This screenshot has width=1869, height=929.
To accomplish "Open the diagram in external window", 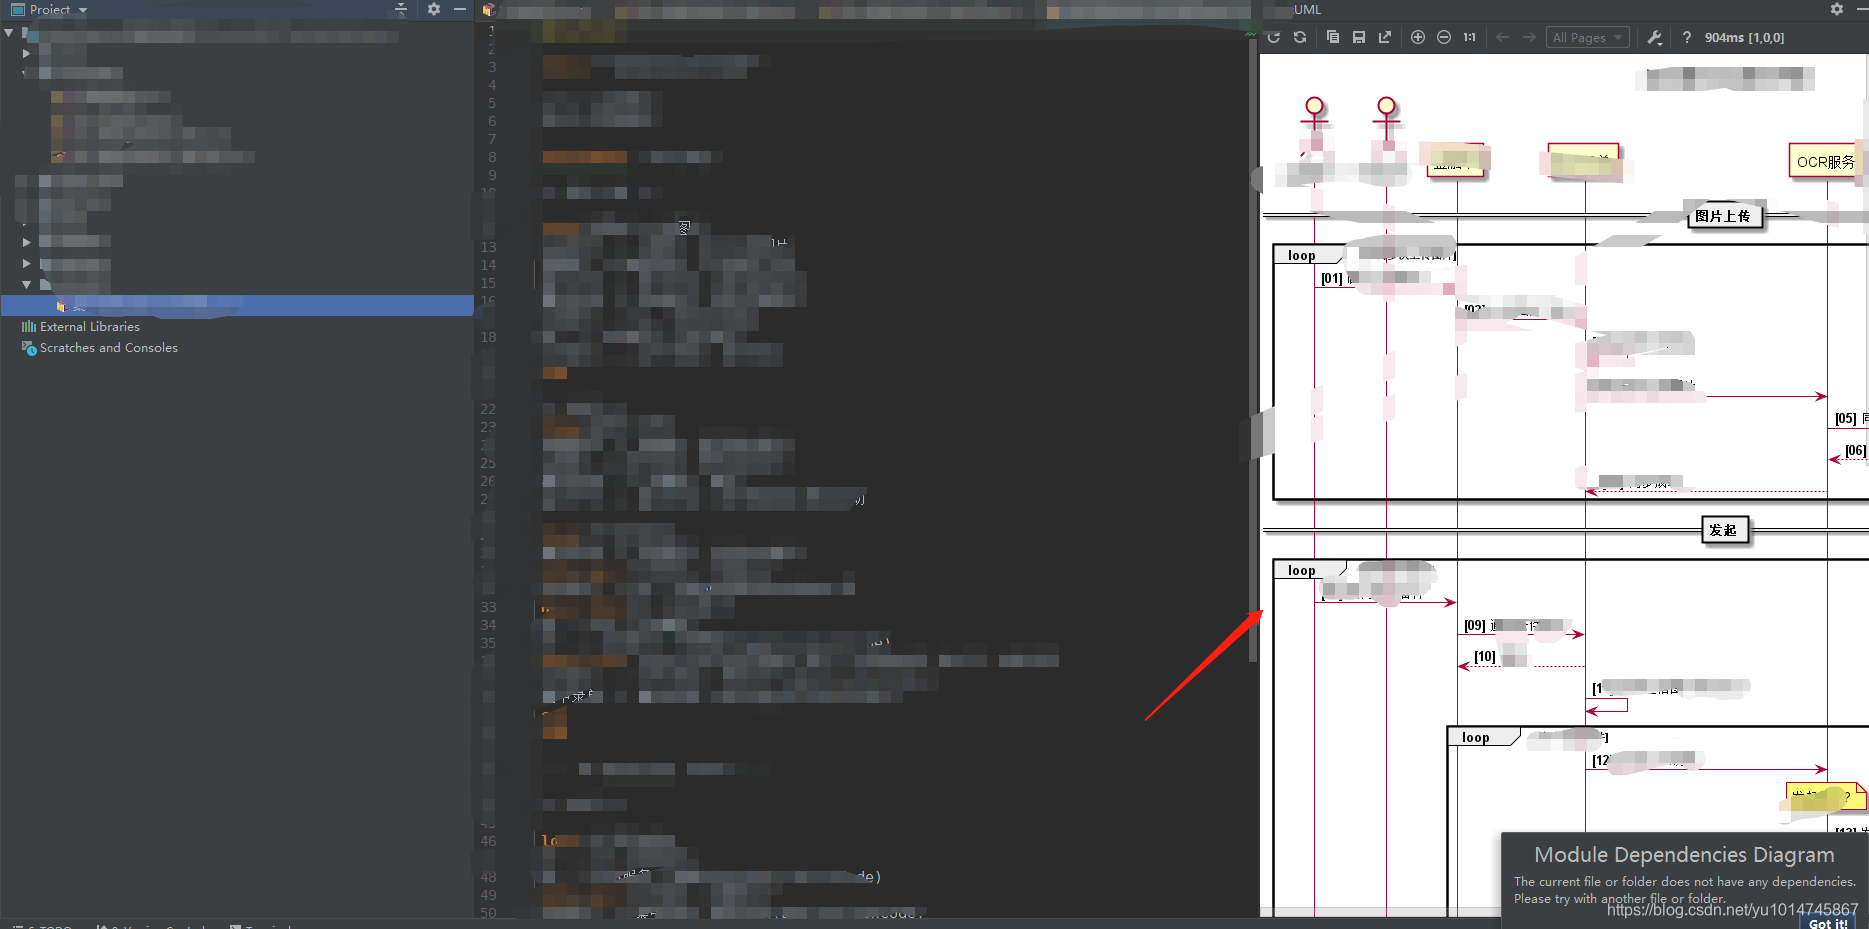I will (x=1385, y=37).
